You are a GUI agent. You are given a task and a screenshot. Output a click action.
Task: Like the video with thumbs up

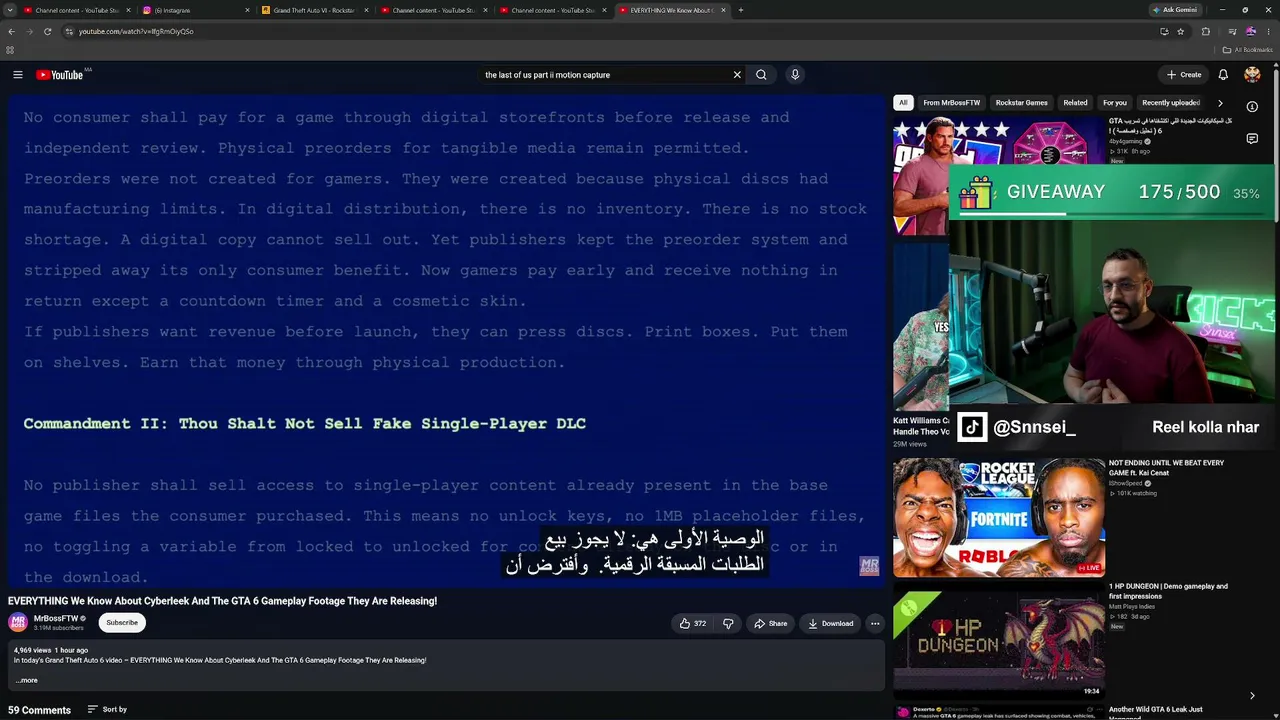tap(693, 623)
